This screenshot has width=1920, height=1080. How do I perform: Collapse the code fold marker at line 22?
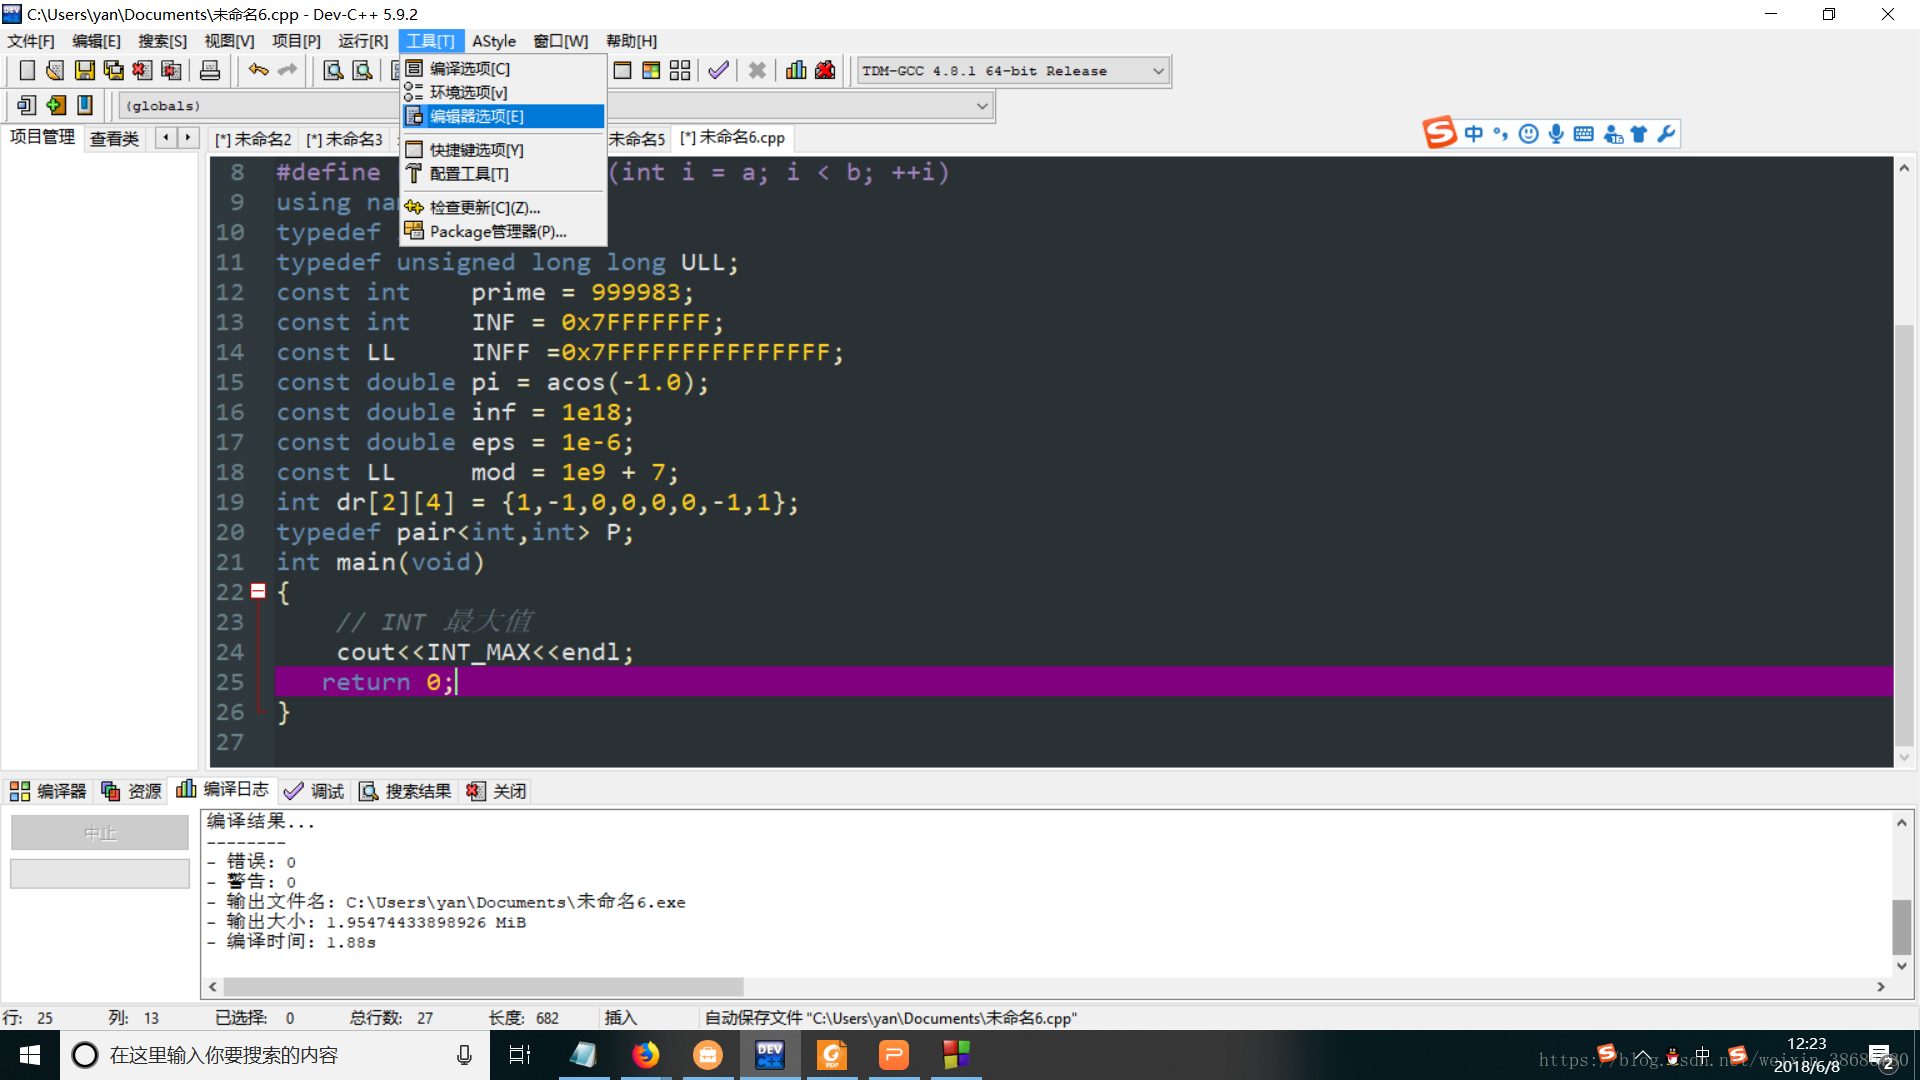coord(258,591)
